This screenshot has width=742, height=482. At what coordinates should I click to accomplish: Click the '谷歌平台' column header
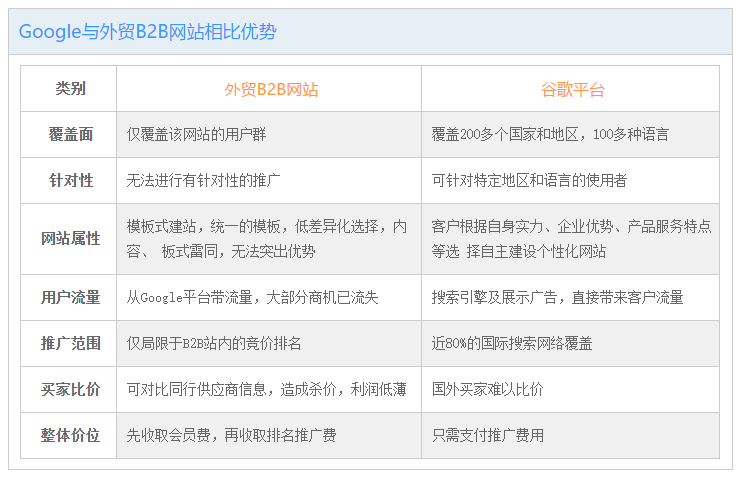click(573, 89)
